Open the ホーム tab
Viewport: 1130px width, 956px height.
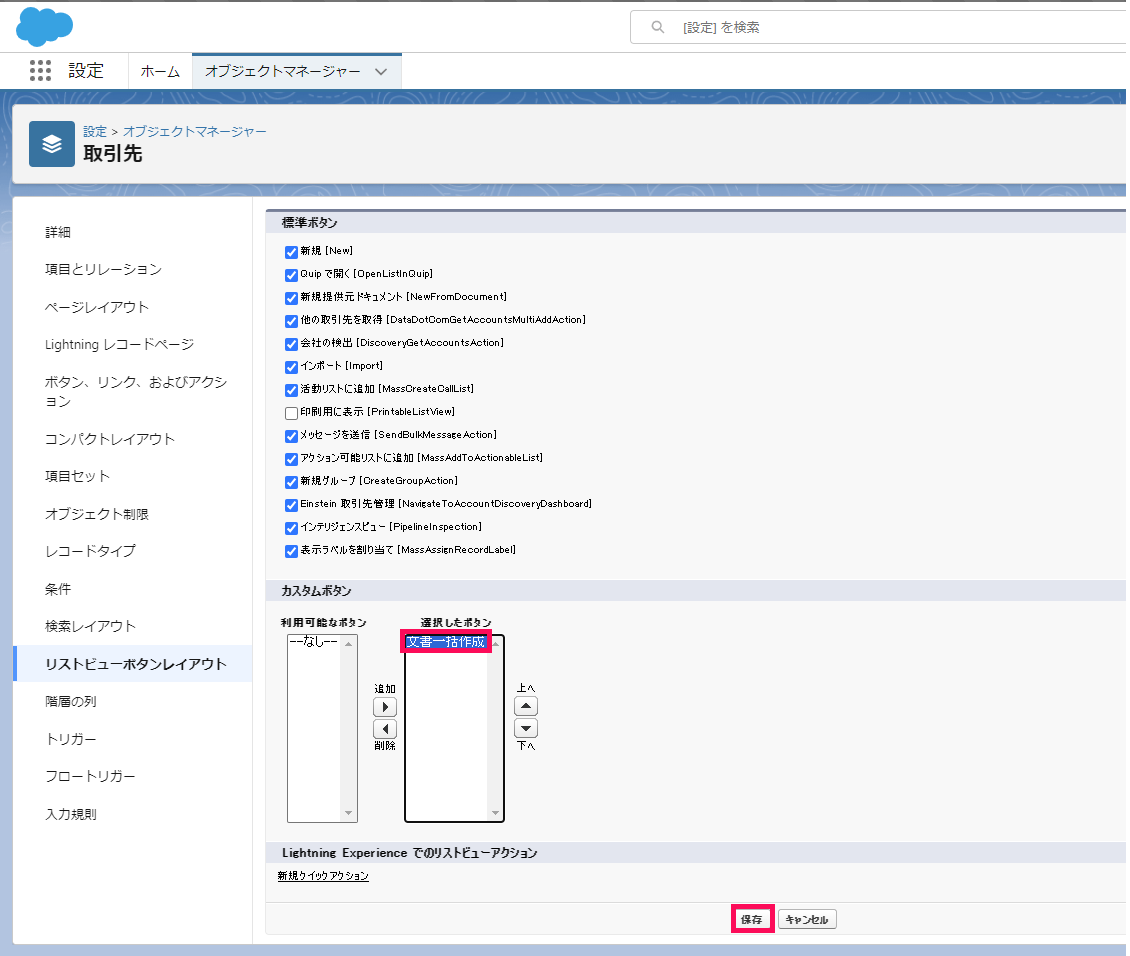160,71
